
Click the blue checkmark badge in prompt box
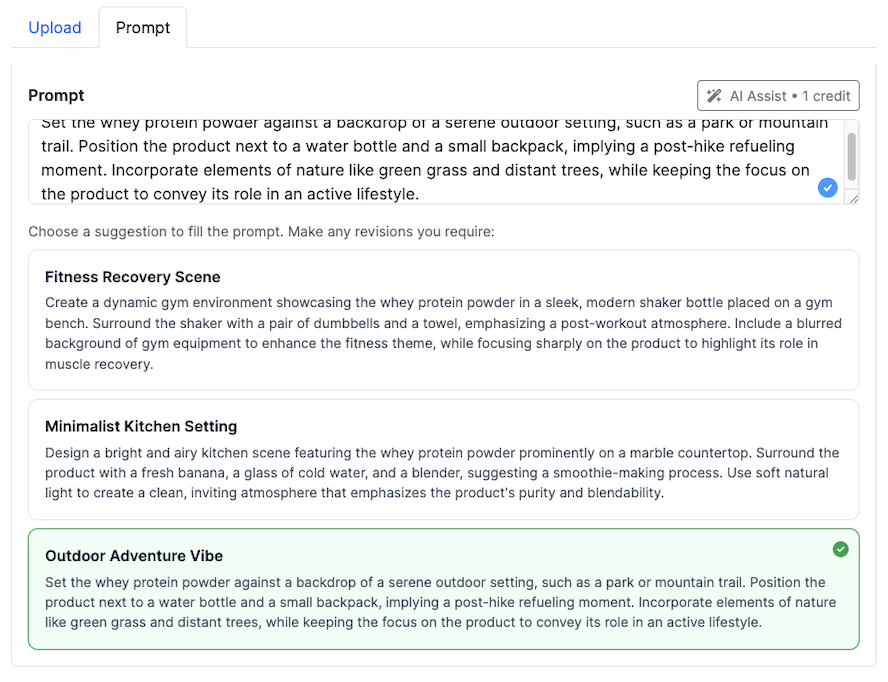(827, 188)
